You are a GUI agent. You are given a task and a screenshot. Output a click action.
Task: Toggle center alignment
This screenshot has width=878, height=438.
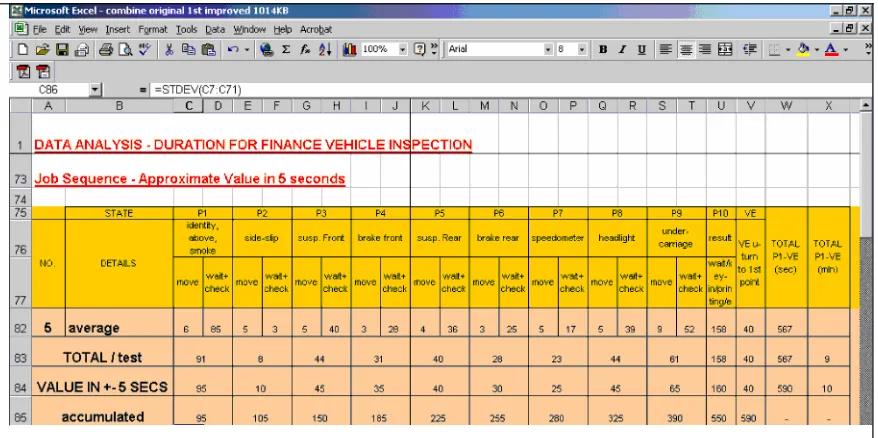pyautogui.click(x=685, y=50)
